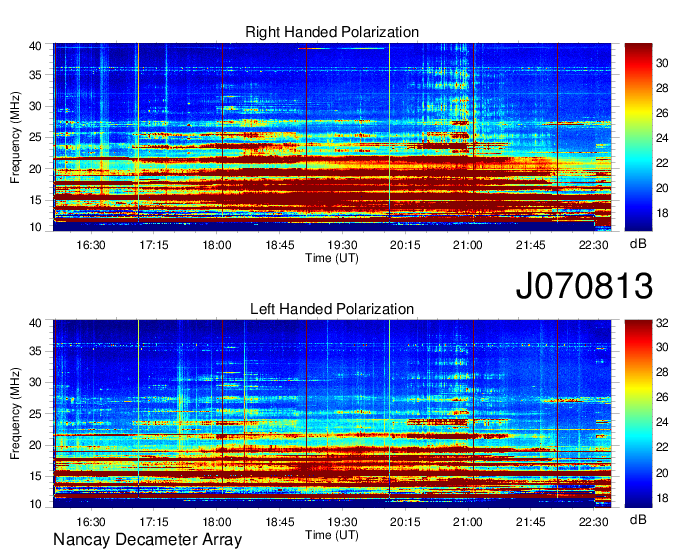Click the 22:30 time tick on Right Handed plot
The width and height of the screenshot is (680, 552).
point(593,245)
